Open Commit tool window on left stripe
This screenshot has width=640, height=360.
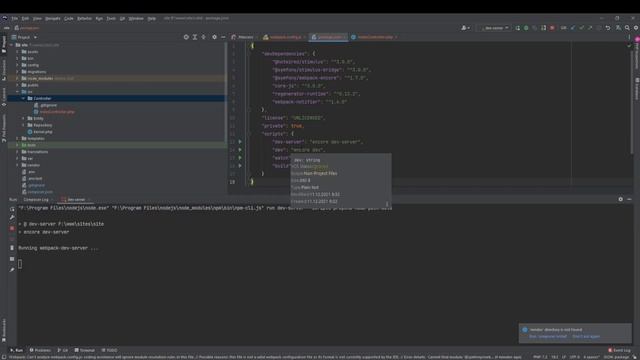[4, 96]
